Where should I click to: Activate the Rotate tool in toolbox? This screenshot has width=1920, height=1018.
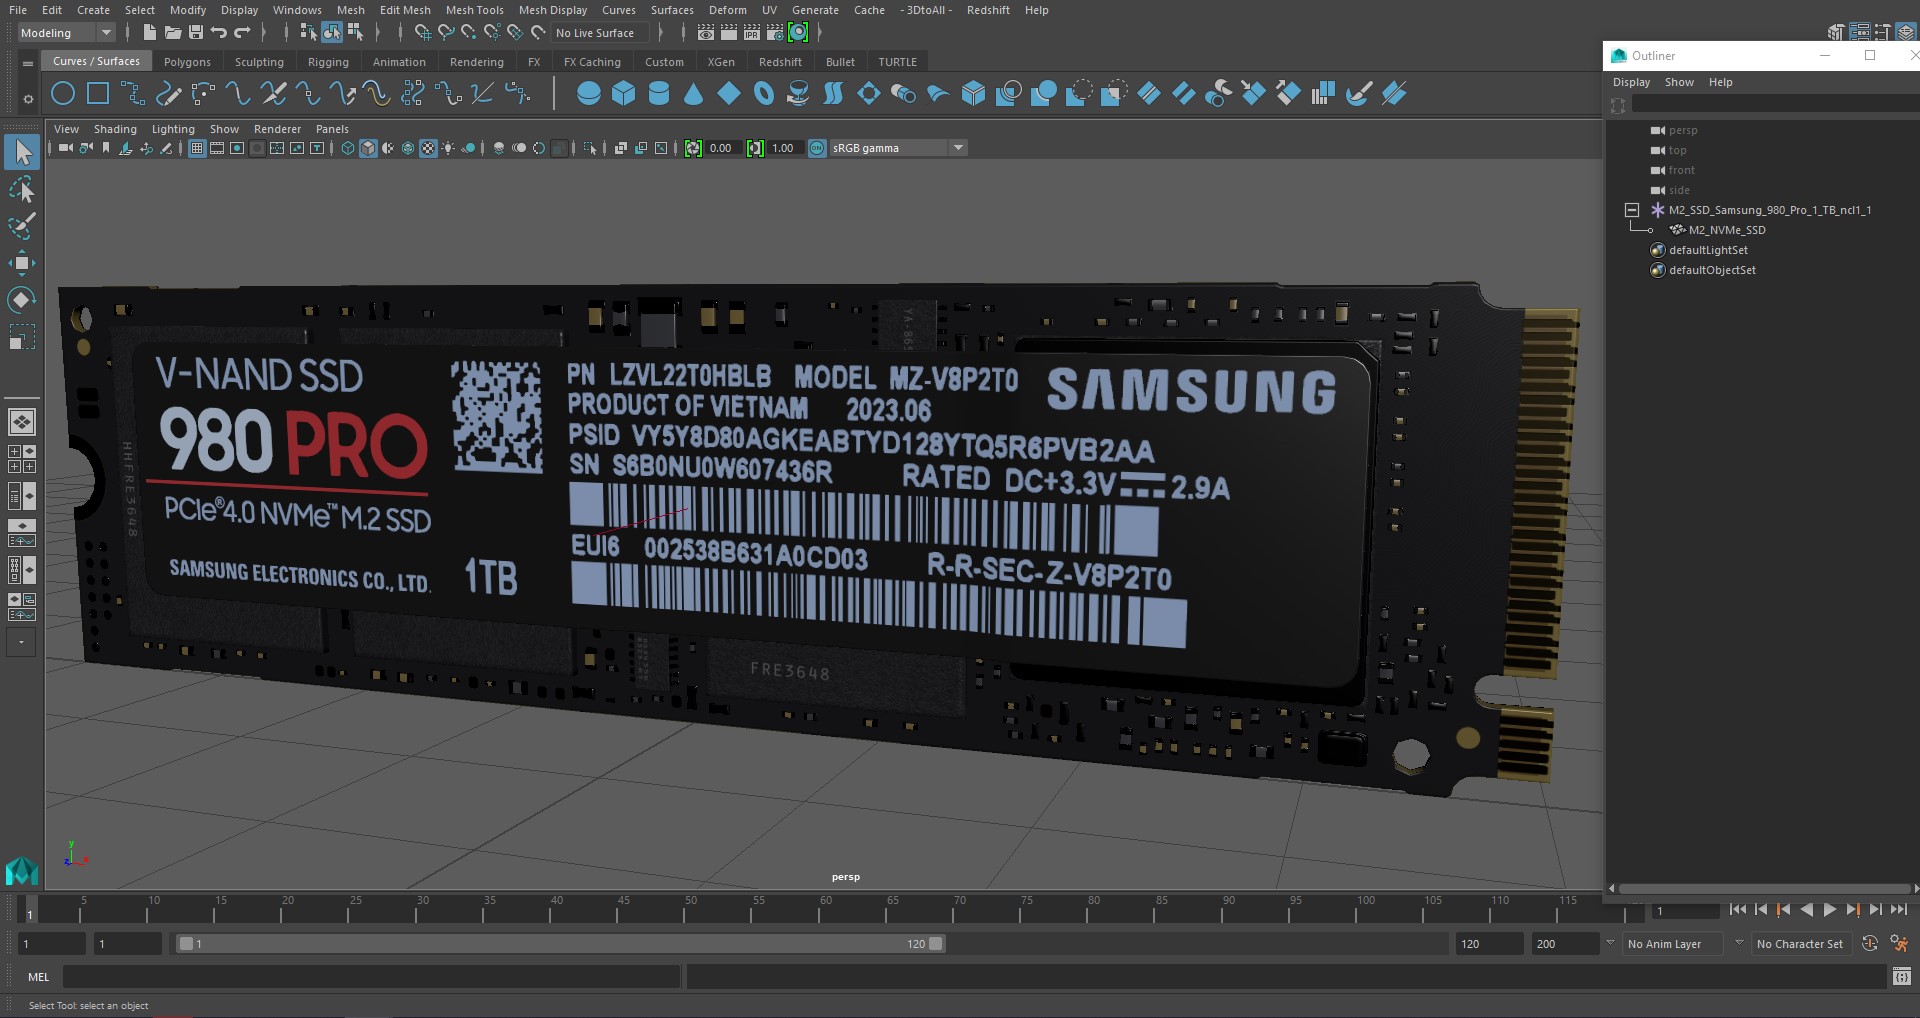tap(22, 300)
